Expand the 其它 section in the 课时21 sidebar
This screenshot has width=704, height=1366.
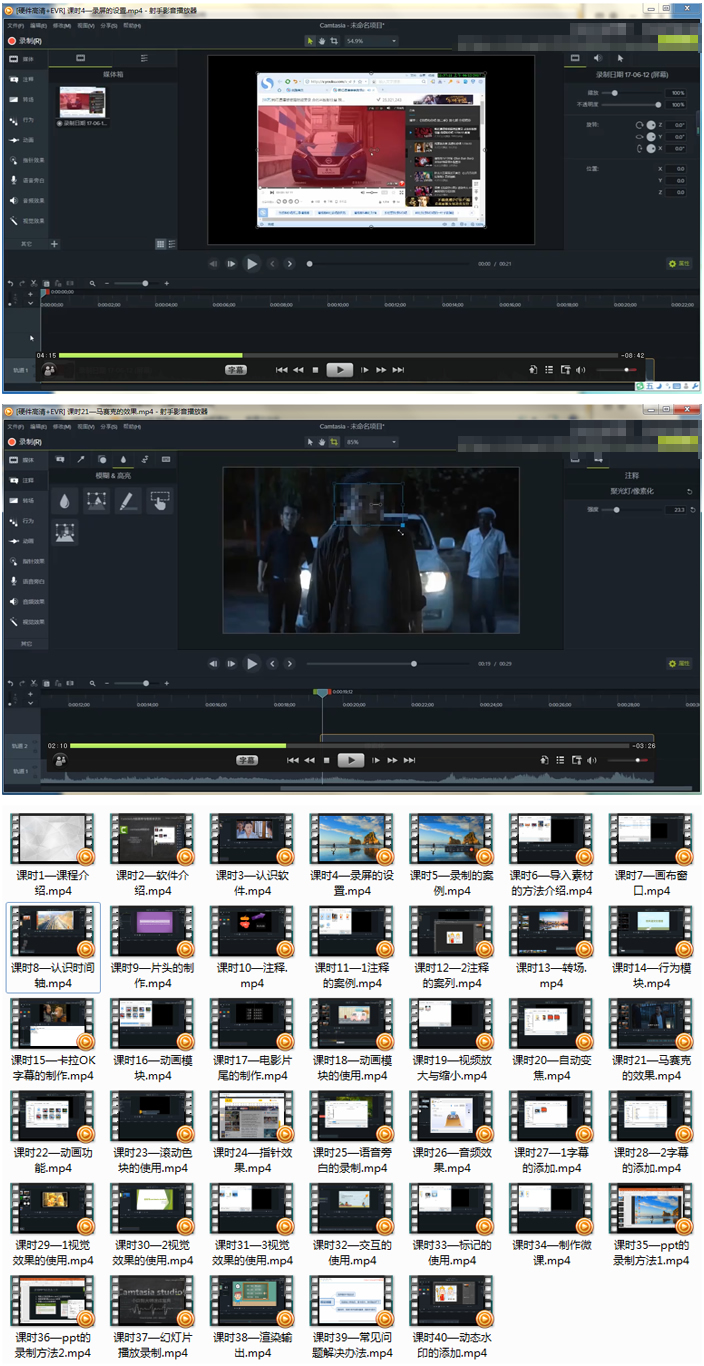(25, 643)
